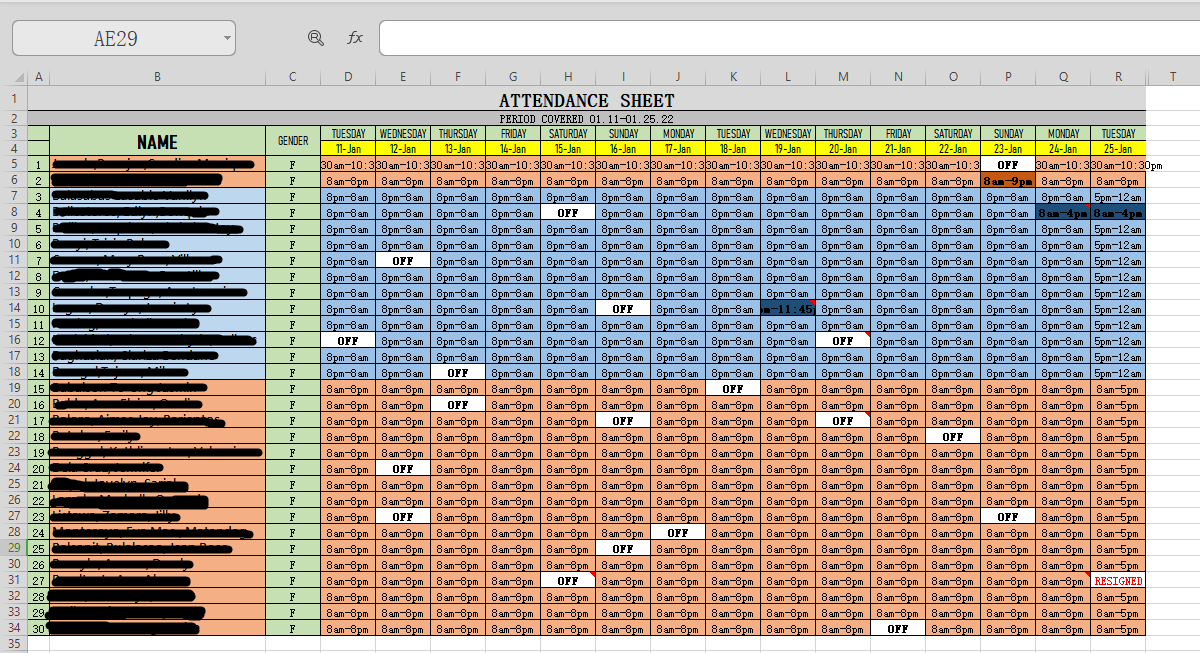The width and height of the screenshot is (1200, 653).
Task: Select the OFF cell in row 28
Action: coord(678,533)
